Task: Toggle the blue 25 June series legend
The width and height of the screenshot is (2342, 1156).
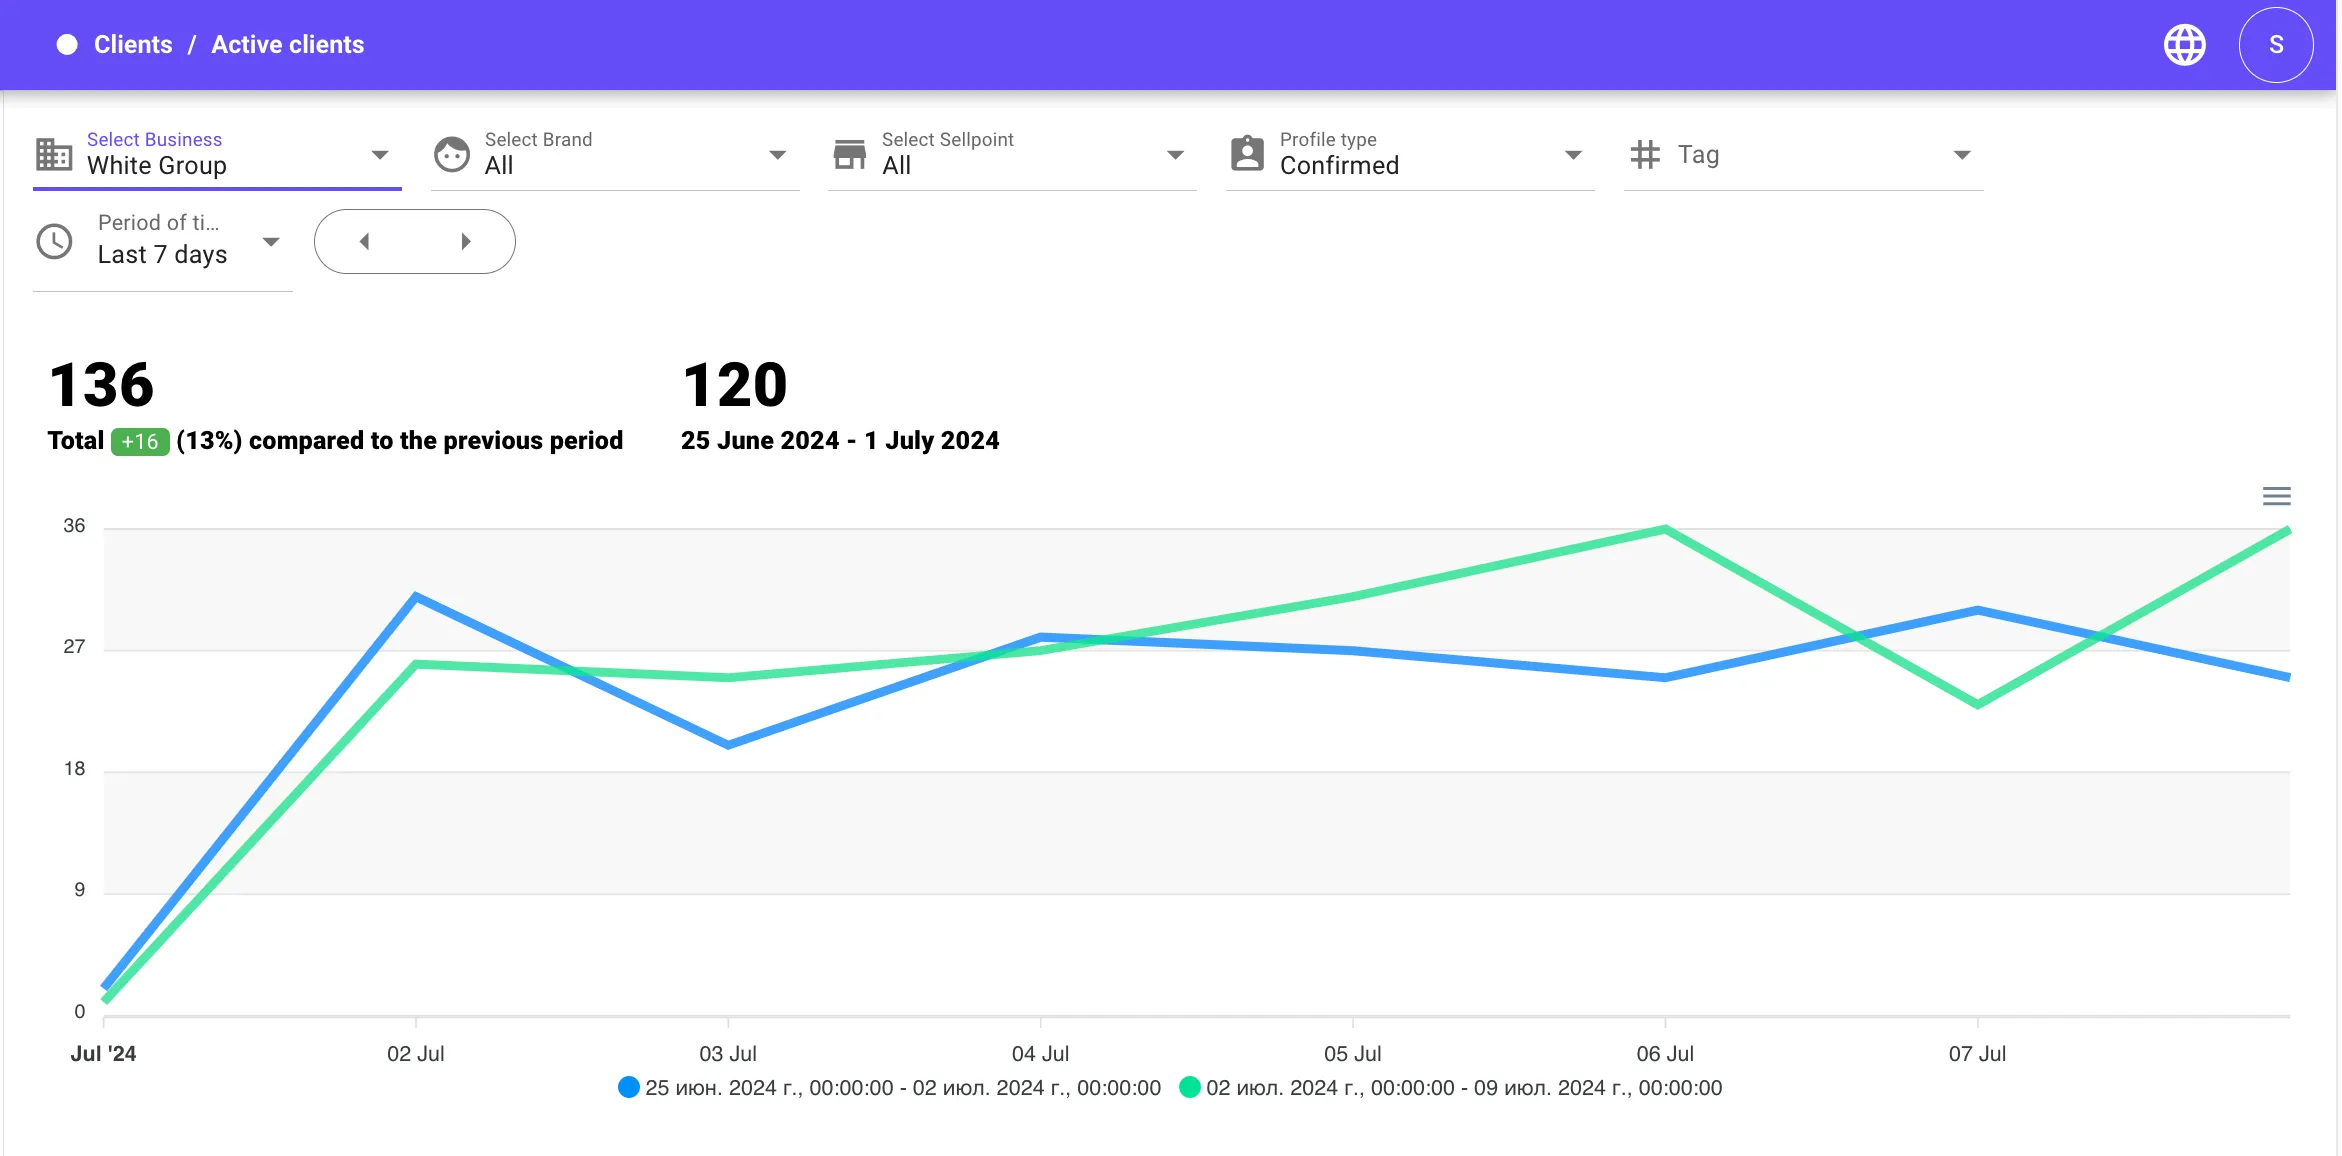Action: [890, 1088]
